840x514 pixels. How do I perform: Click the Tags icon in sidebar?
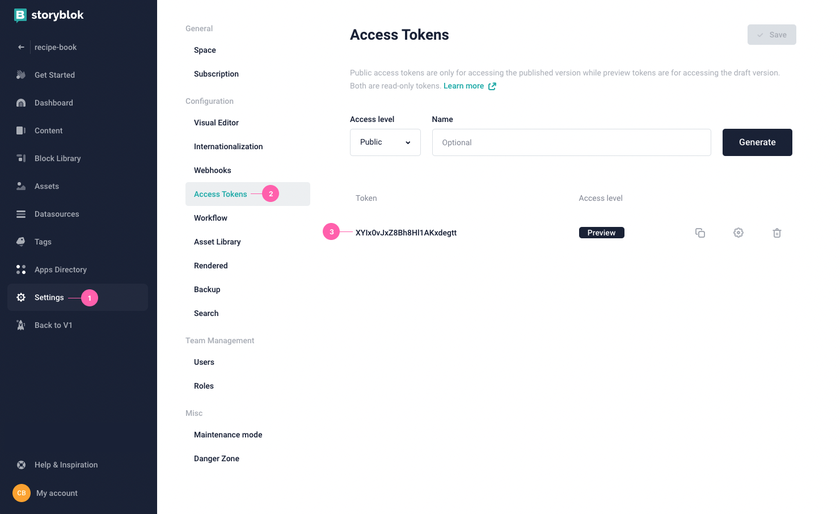21,242
